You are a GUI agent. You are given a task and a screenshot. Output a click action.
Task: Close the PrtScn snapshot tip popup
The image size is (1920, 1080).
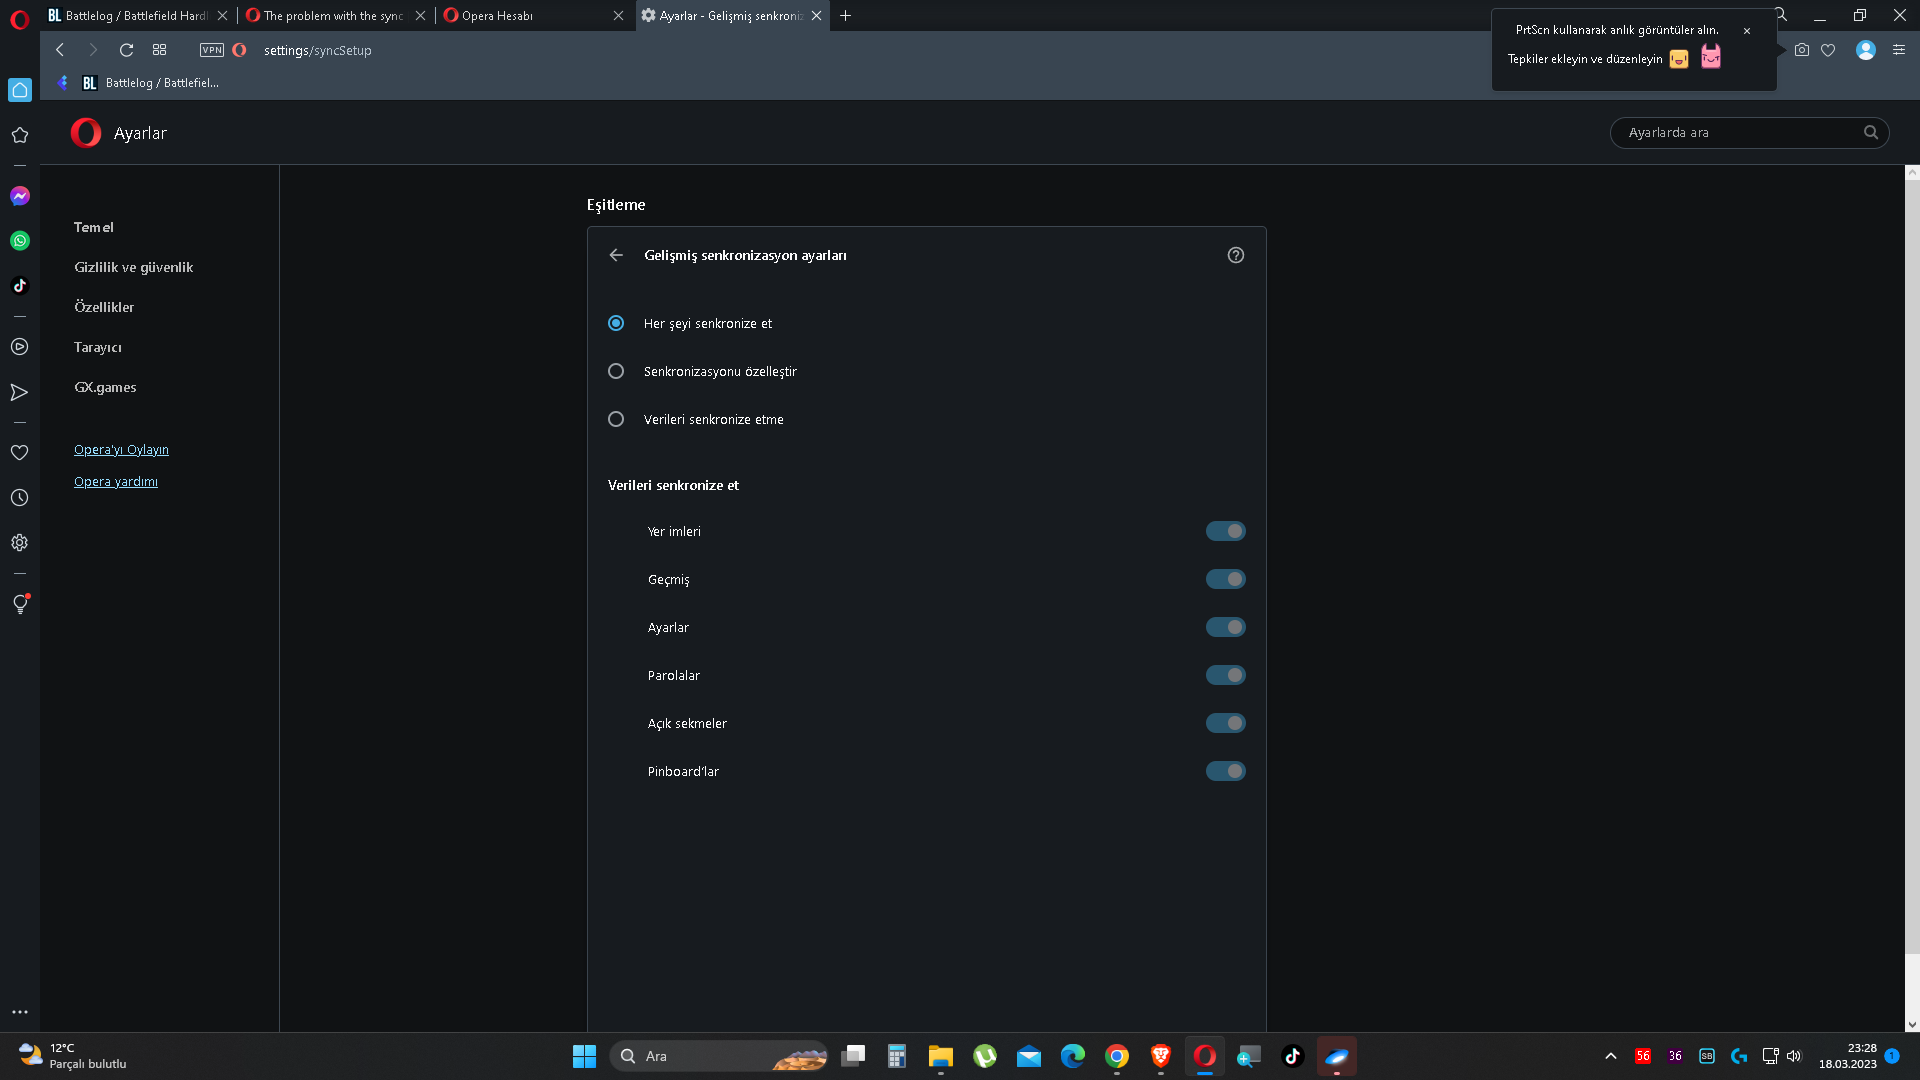click(1747, 31)
